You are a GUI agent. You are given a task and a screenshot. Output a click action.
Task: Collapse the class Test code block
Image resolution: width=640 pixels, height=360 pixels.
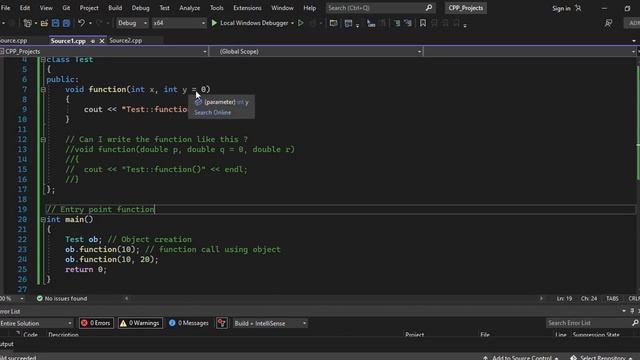click(43, 60)
